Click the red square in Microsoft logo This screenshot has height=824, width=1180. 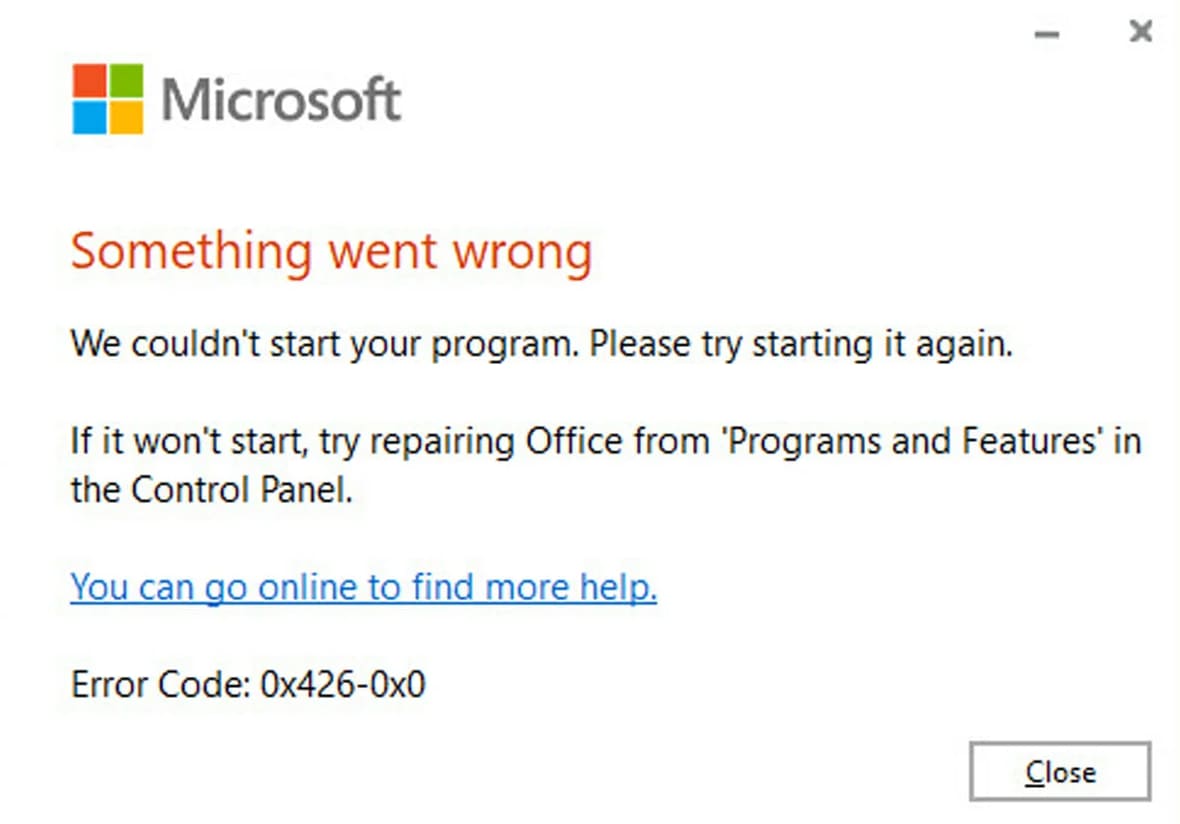coord(90,81)
